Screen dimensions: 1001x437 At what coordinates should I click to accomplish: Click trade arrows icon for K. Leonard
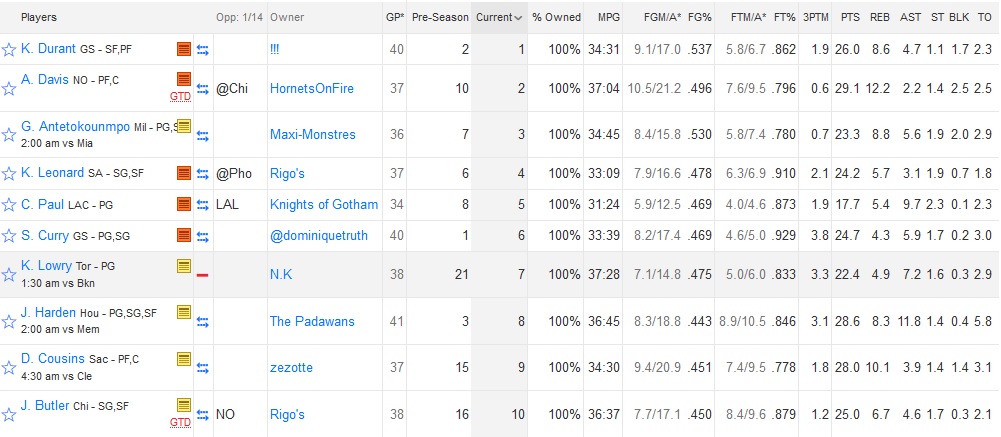tap(203, 174)
